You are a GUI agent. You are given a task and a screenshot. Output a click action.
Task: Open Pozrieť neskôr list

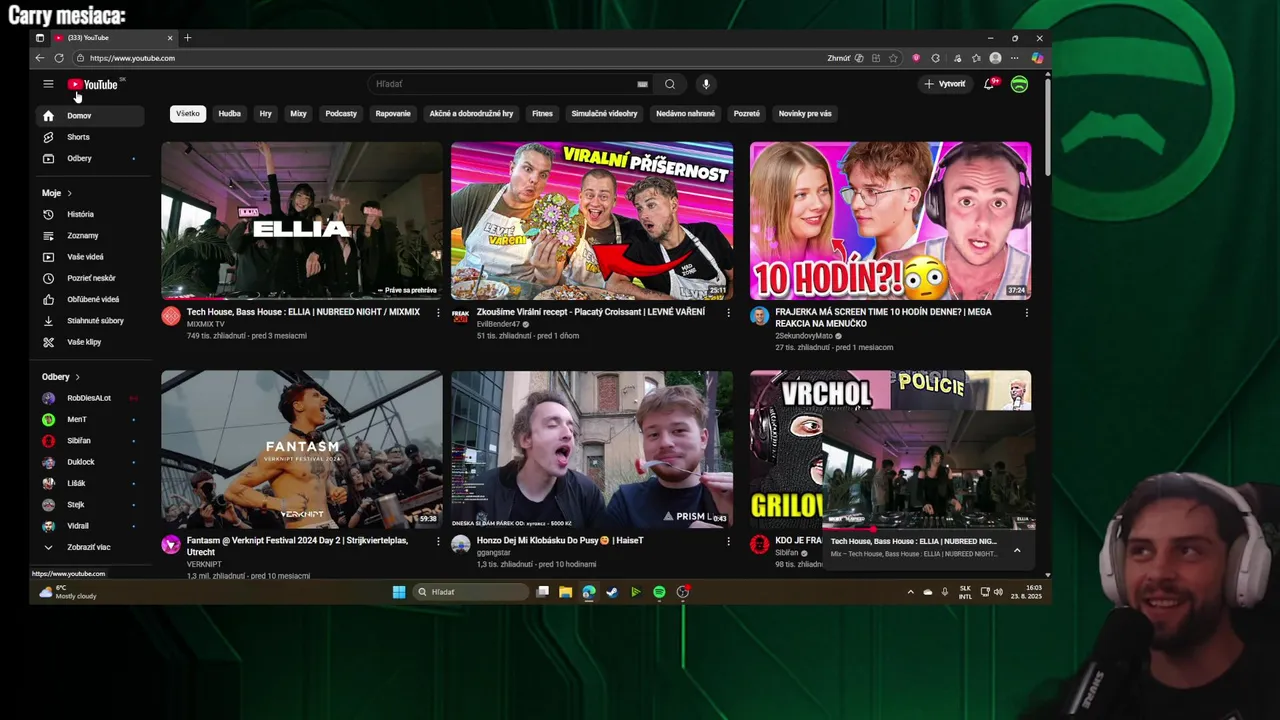click(x=91, y=278)
